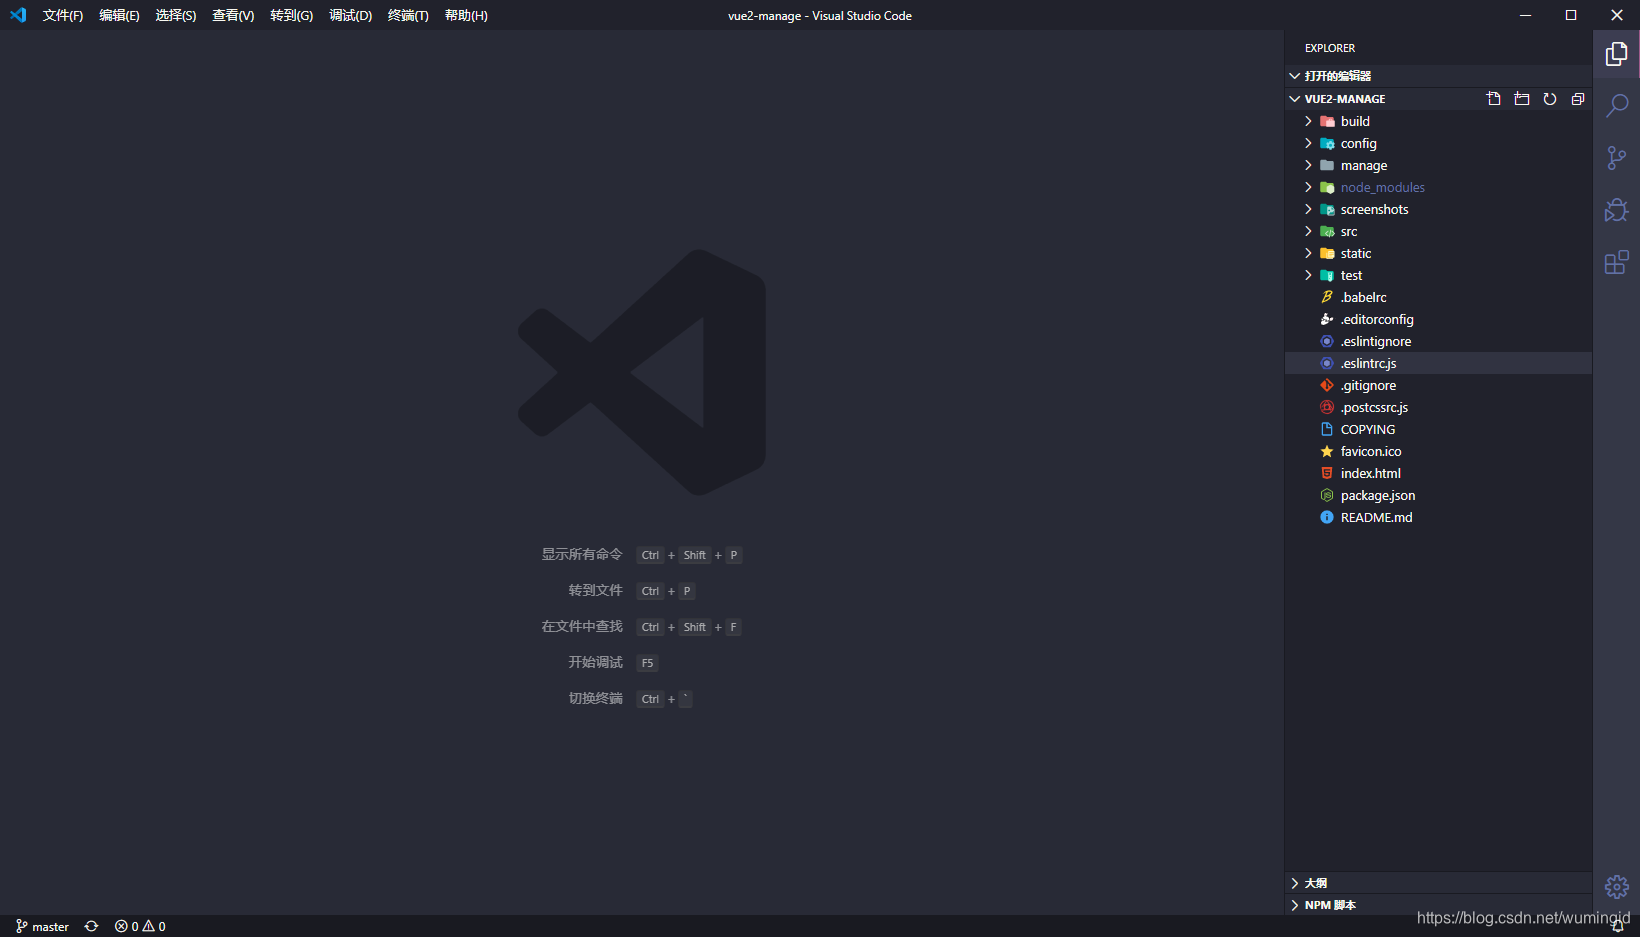This screenshot has width=1640, height=937.
Task: Open the 终端(T) menu
Action: click(x=408, y=15)
